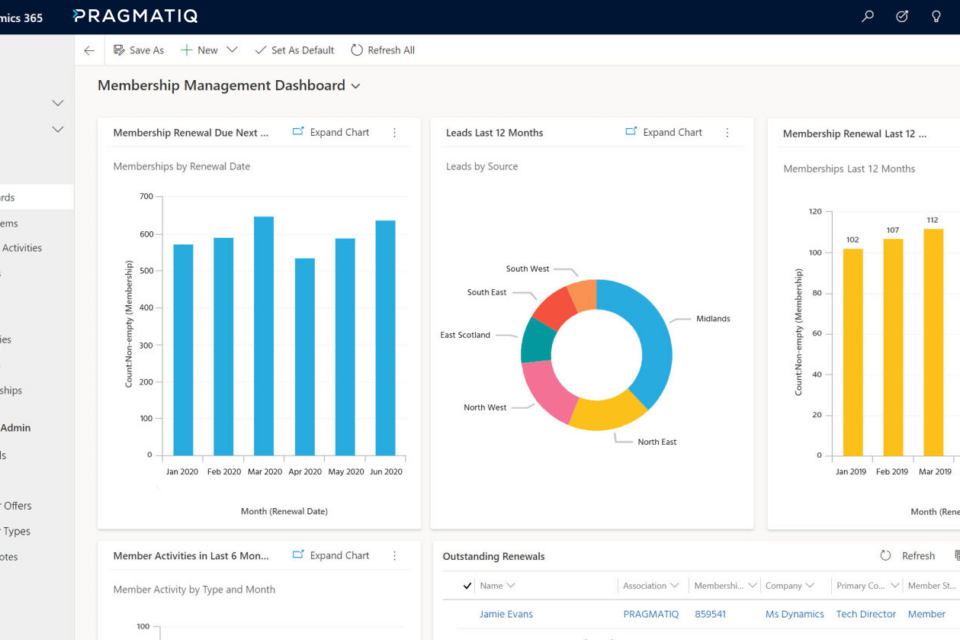Refresh the Outstanding Renewals grid
Image resolution: width=960 pixels, height=640 pixels.
pos(908,556)
